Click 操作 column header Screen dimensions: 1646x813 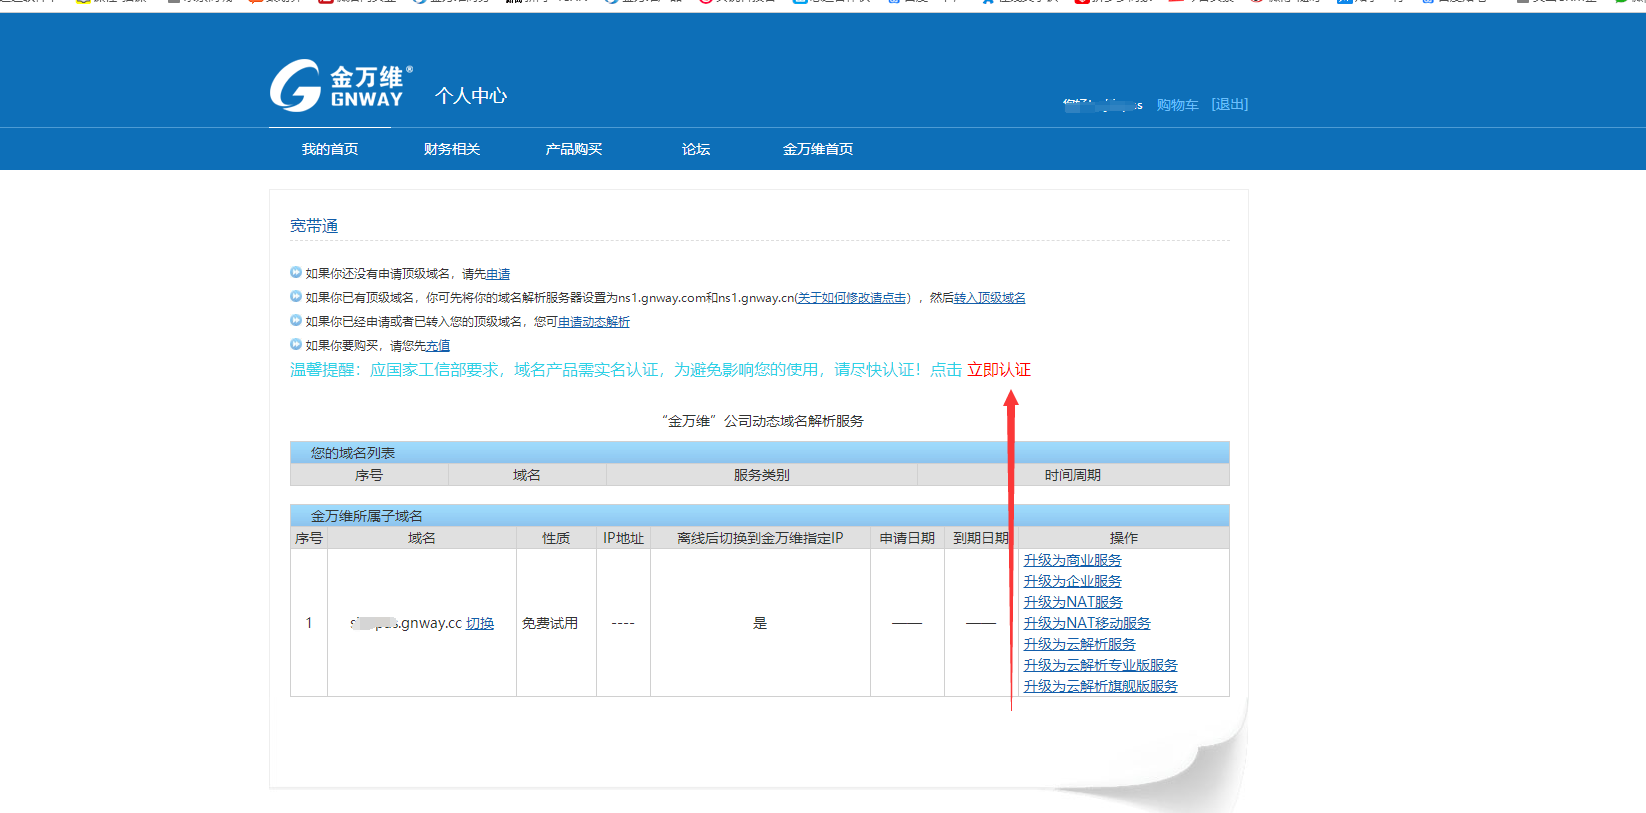(1123, 538)
